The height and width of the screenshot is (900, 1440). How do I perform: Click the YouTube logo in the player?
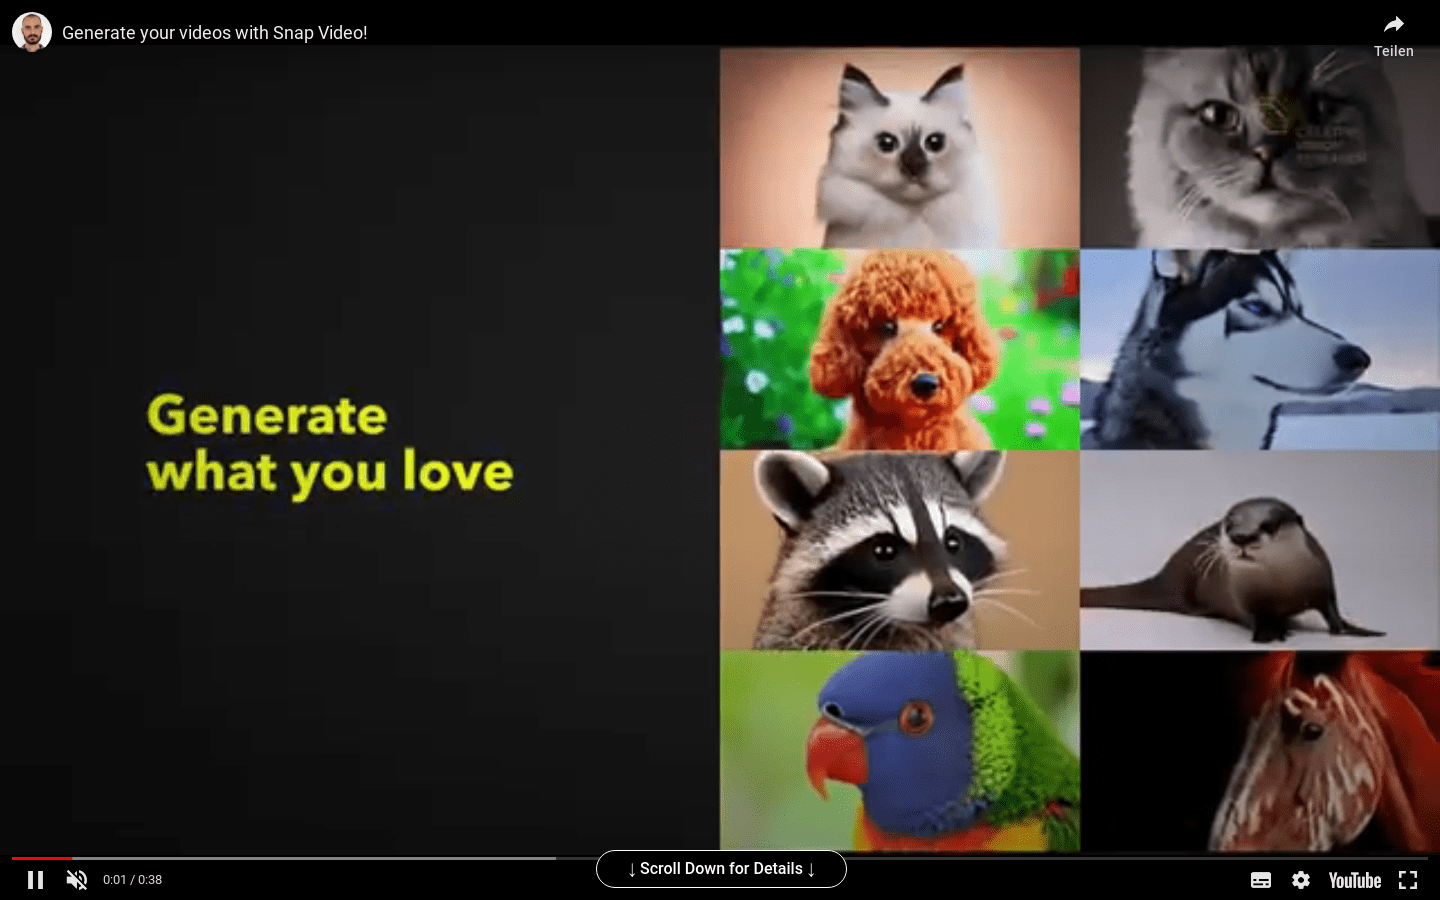click(x=1354, y=880)
